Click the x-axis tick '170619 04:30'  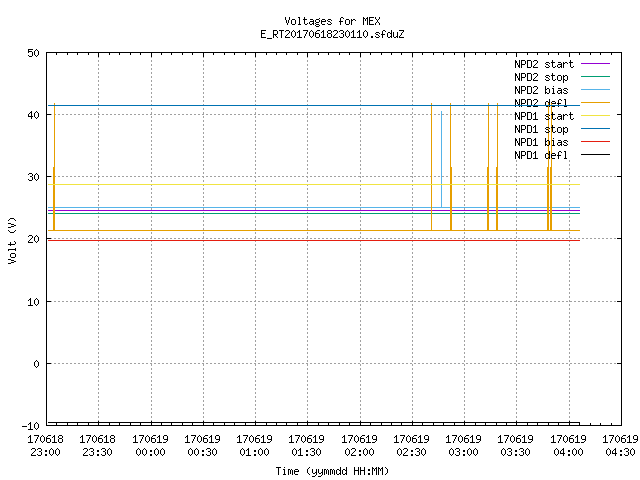[620, 446]
